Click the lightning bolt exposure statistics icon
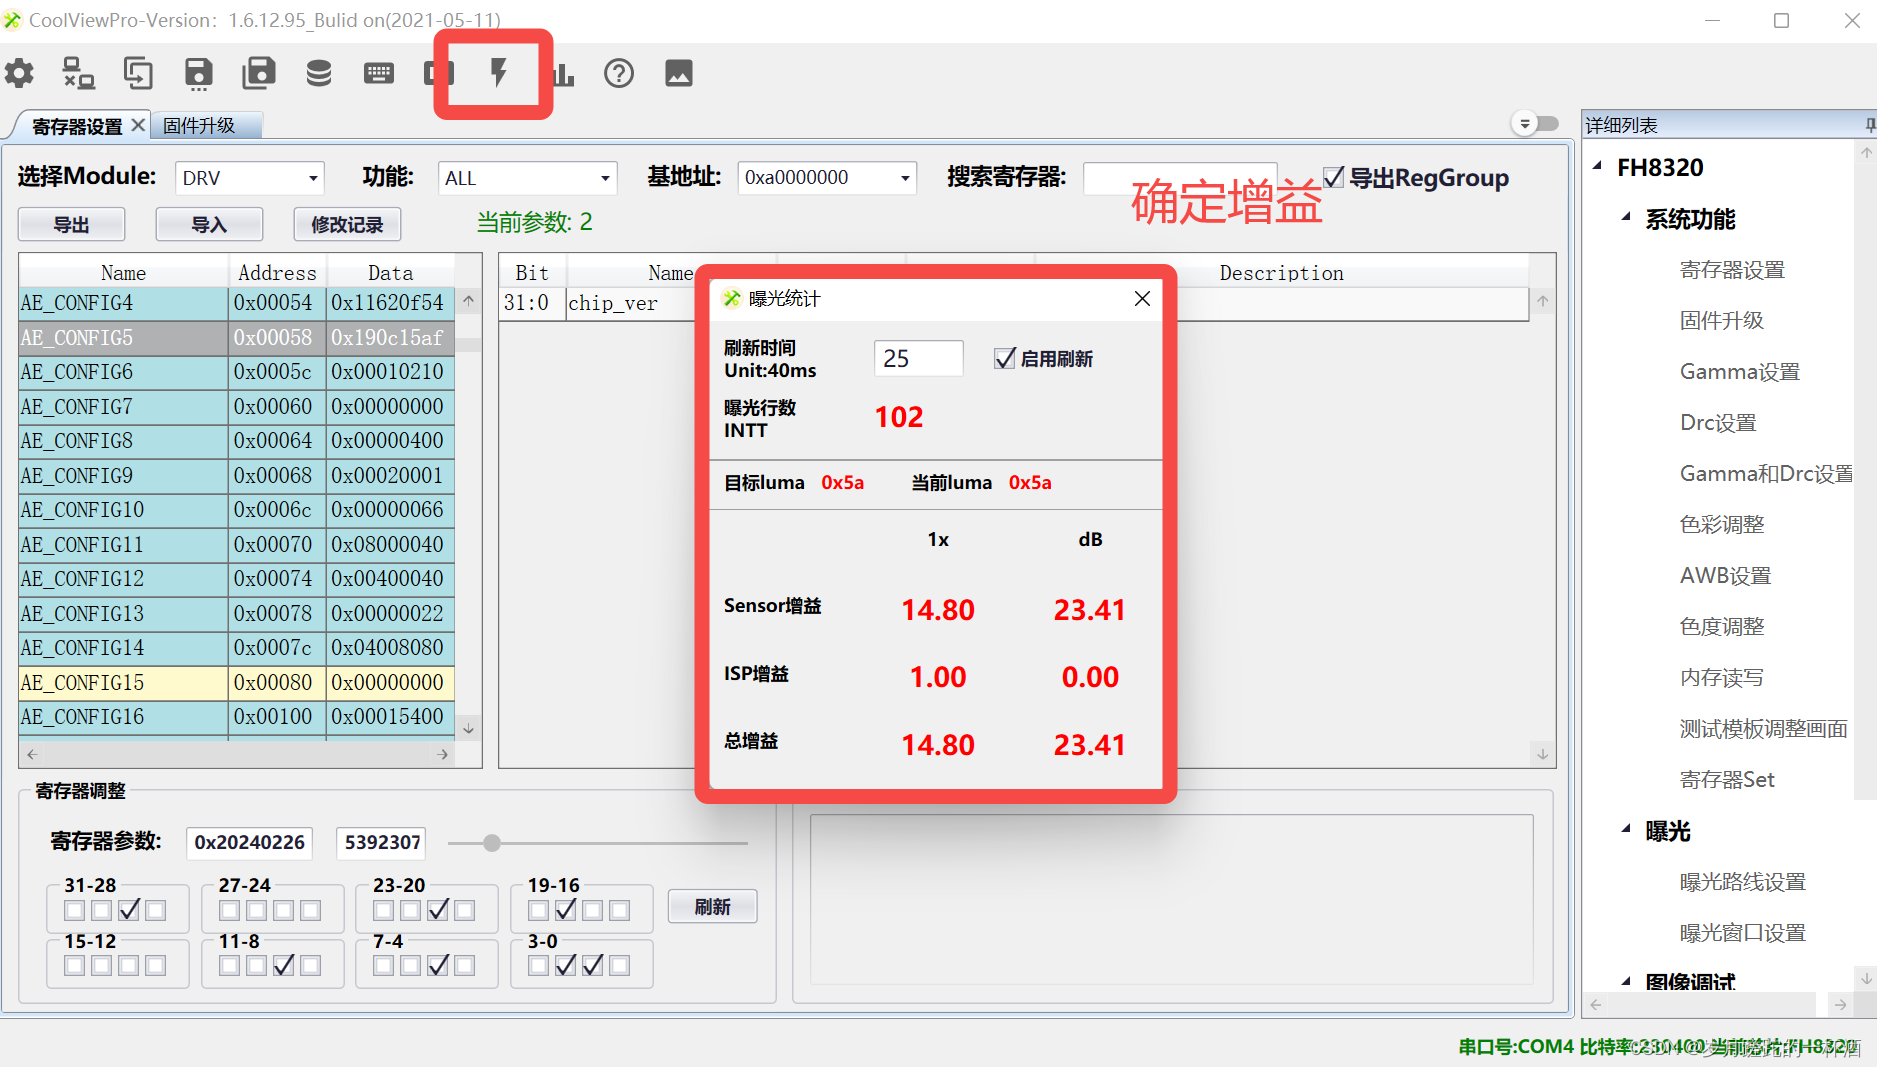Screen dimensions: 1877x1067 tap(498, 73)
